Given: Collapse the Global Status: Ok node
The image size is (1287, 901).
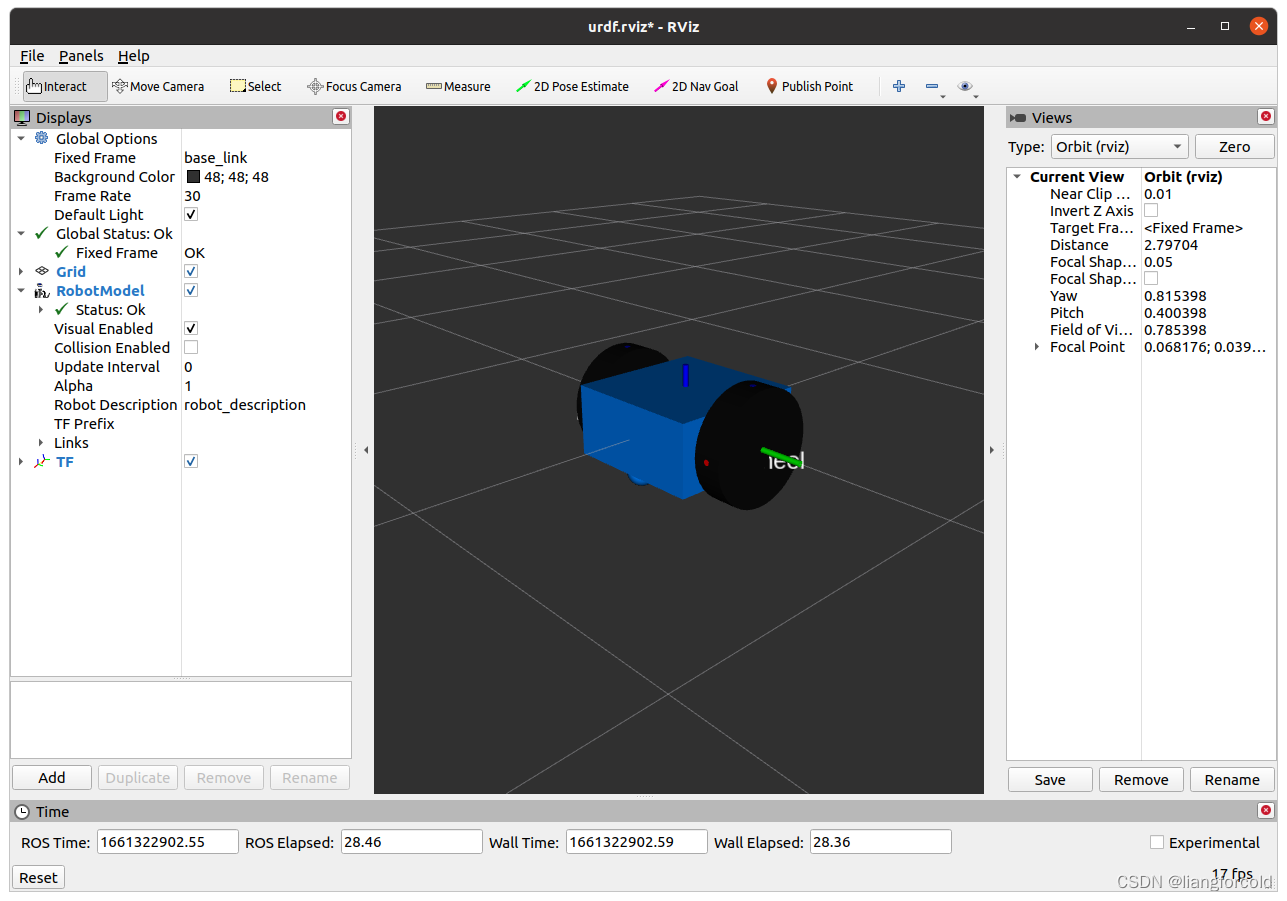Looking at the screenshot, I should [x=21, y=233].
